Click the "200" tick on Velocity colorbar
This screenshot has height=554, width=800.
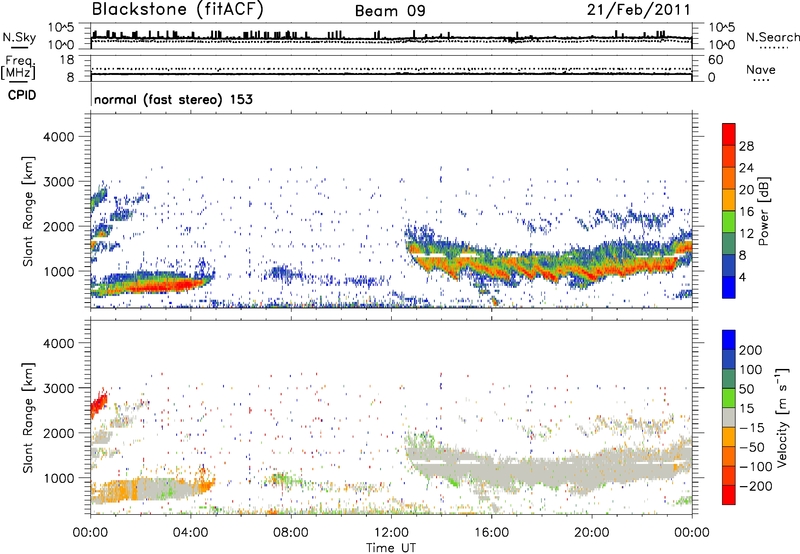751,350
